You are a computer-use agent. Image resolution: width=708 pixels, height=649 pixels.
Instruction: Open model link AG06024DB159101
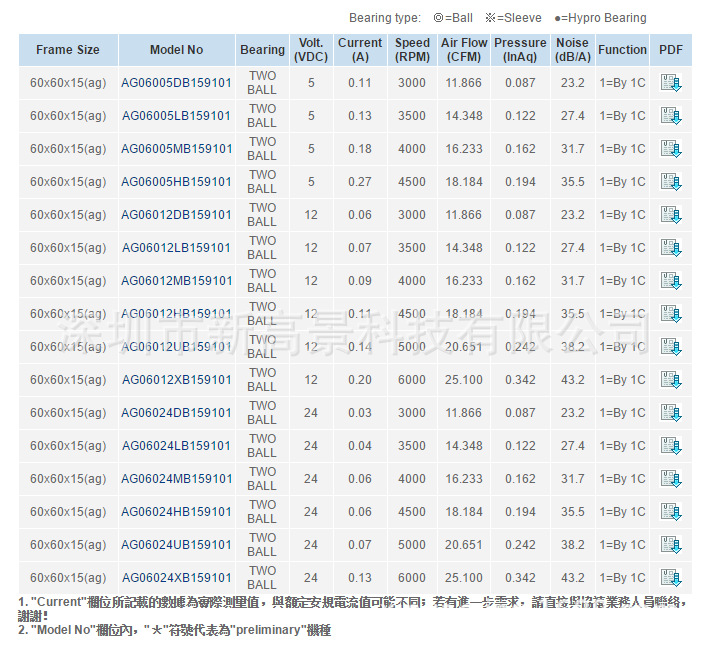point(177,413)
